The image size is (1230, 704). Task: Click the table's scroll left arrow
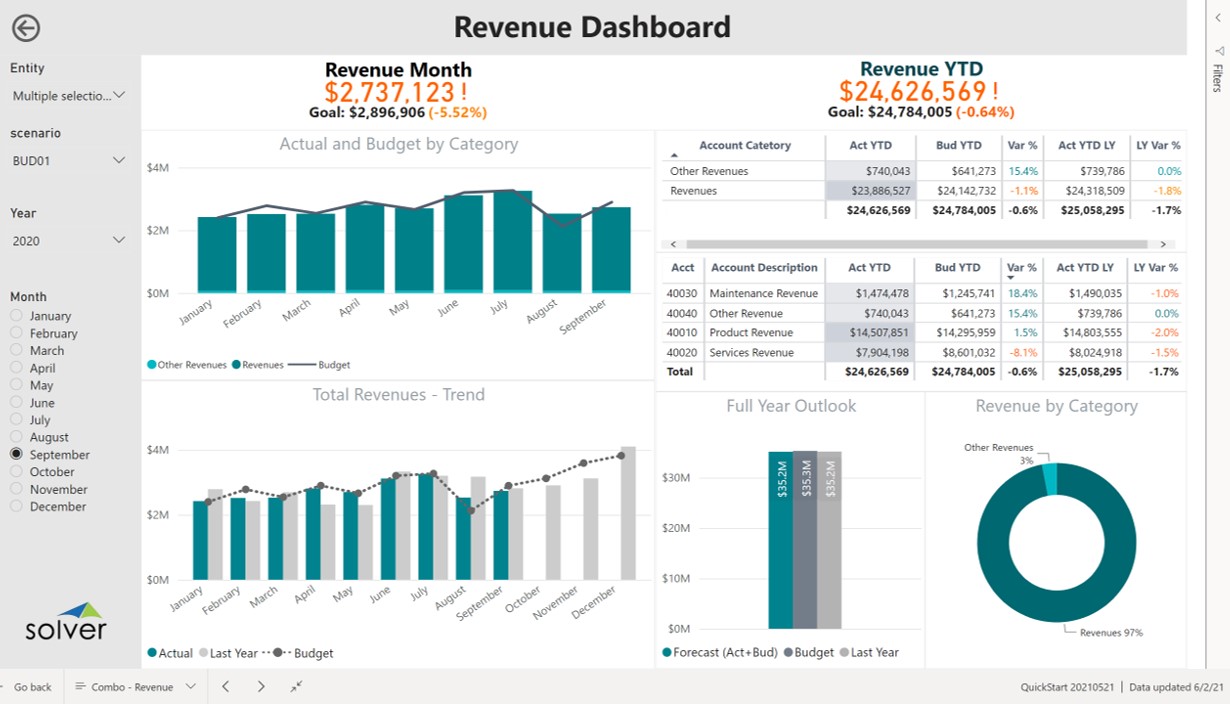pyautogui.click(x=672, y=244)
